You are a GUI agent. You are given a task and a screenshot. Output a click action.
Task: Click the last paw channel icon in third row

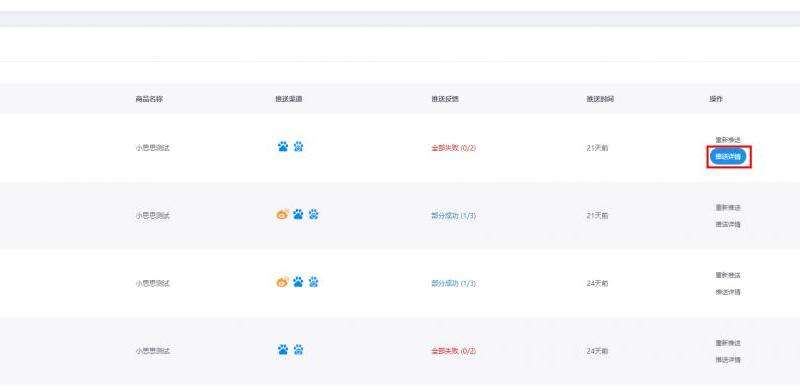click(313, 282)
